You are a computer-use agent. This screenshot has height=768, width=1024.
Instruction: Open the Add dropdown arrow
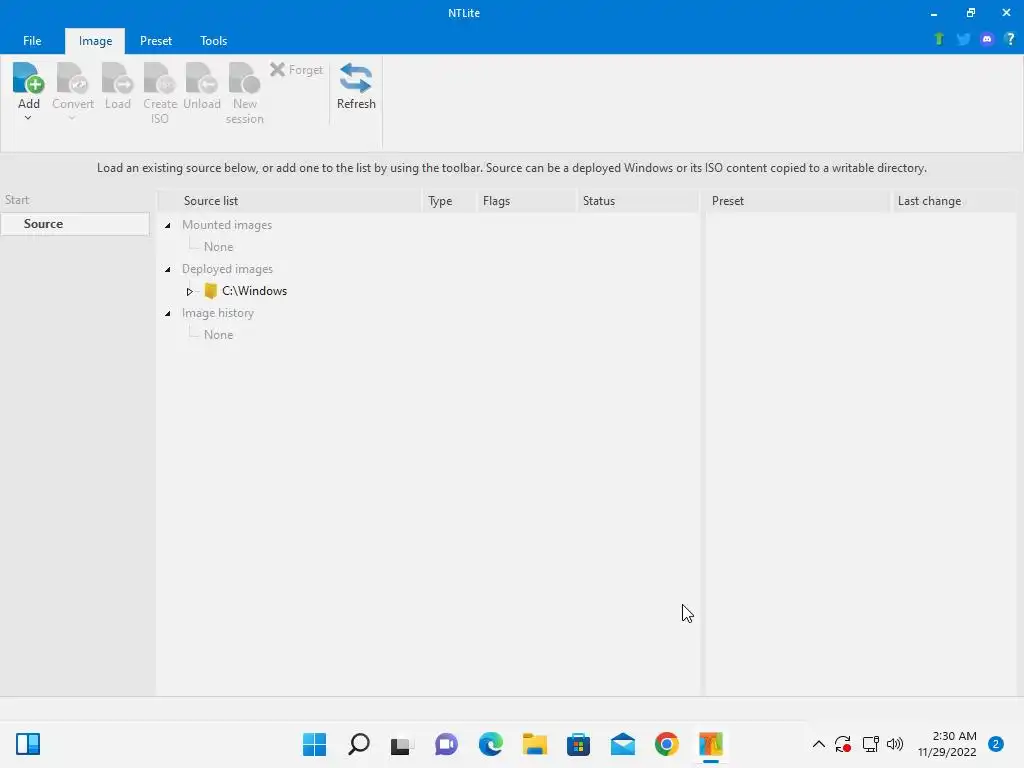coord(28,118)
